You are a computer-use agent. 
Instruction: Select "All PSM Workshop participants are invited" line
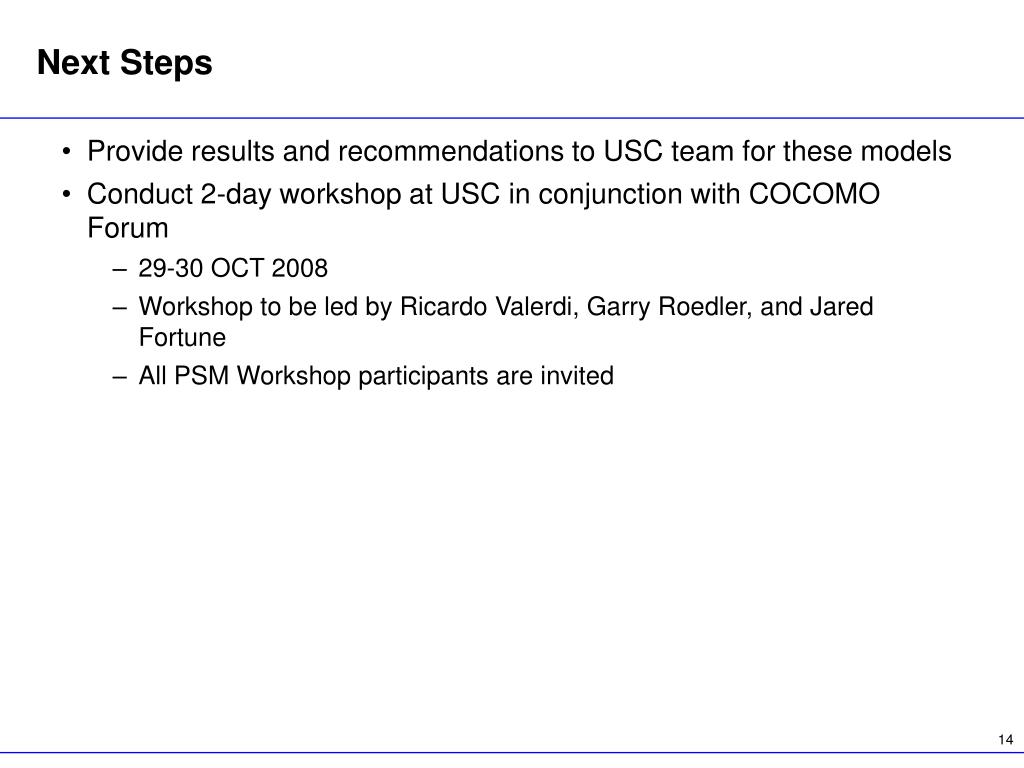coord(376,376)
